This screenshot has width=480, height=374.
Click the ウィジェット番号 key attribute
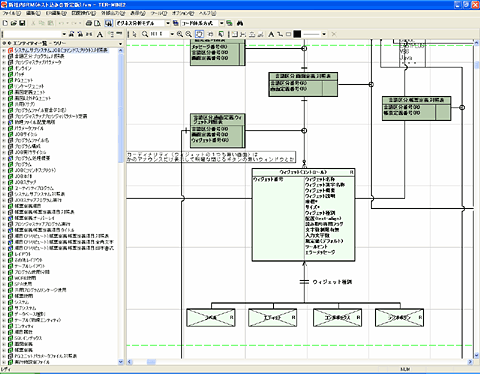tap(268, 179)
